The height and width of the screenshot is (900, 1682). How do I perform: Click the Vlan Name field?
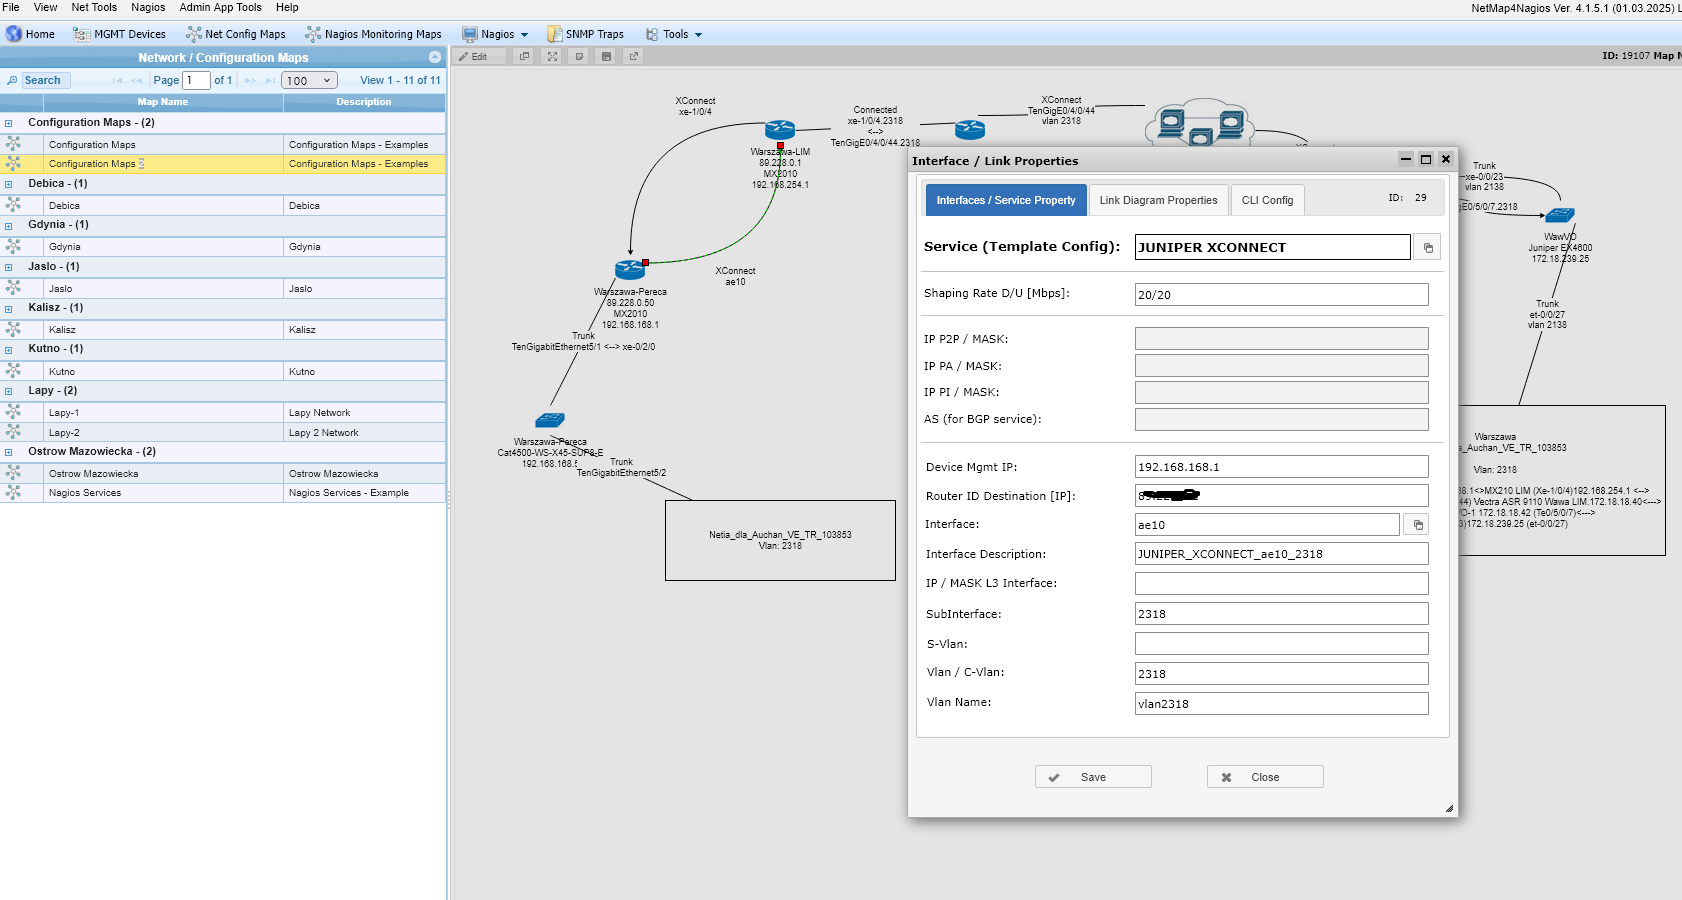pos(1281,703)
